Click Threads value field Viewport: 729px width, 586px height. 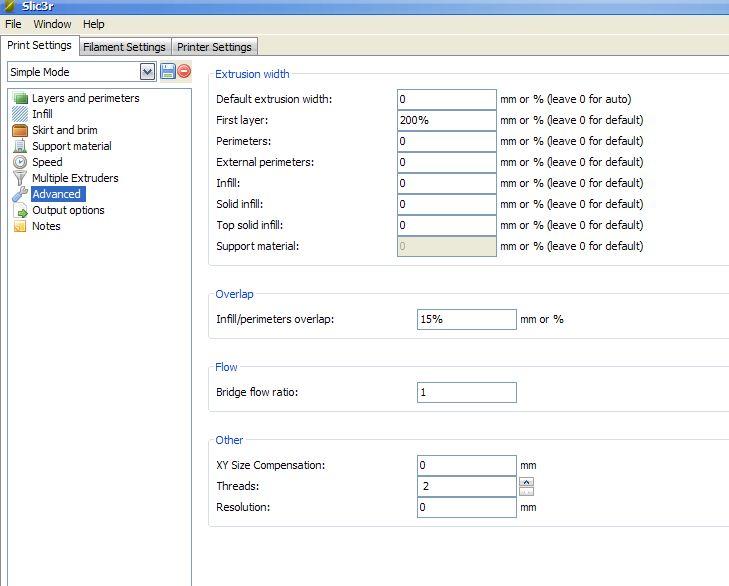(467, 486)
